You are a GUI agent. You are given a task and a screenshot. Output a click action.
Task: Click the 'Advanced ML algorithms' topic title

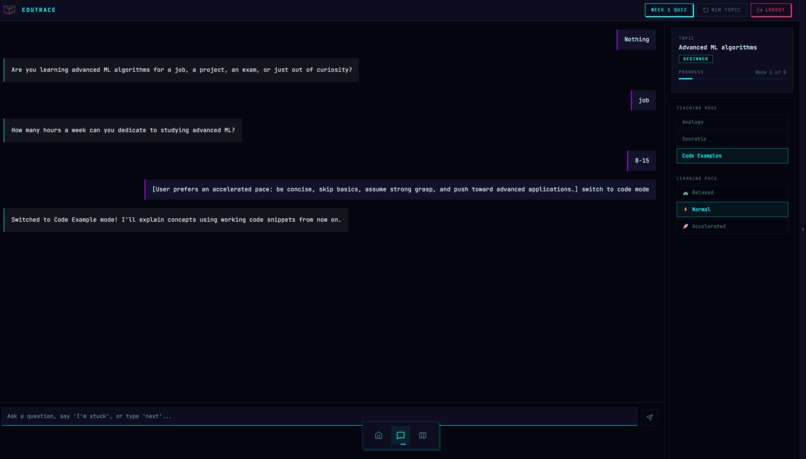click(x=718, y=47)
